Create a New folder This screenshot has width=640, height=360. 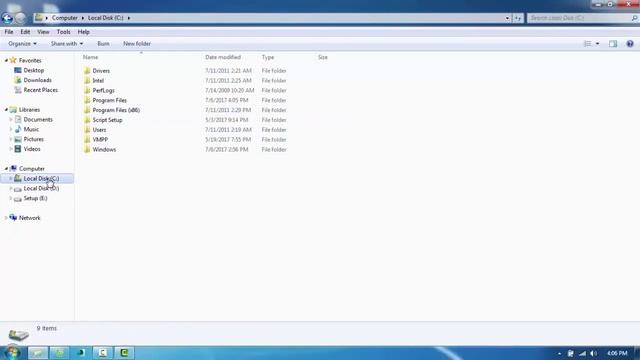[137, 44]
